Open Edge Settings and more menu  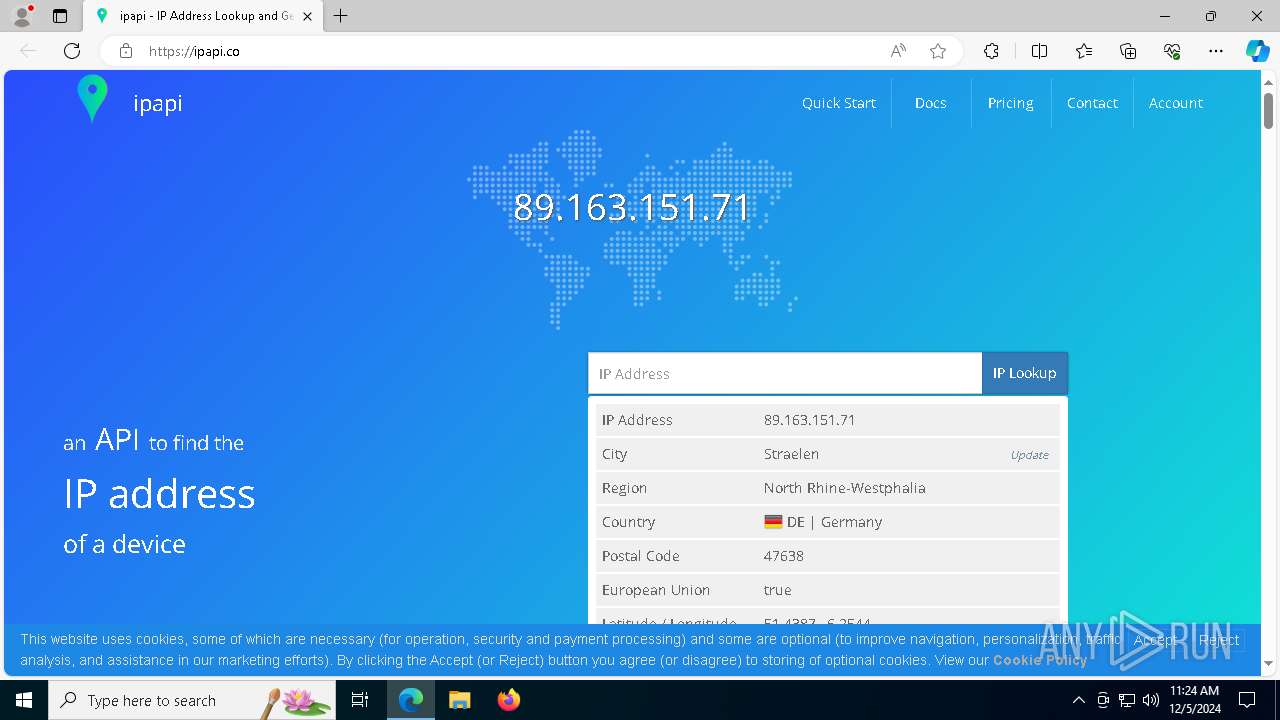click(1216, 51)
